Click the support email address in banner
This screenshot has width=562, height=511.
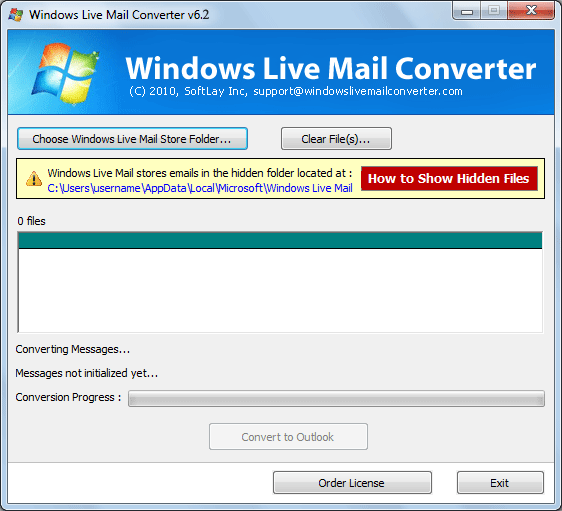pos(358,91)
